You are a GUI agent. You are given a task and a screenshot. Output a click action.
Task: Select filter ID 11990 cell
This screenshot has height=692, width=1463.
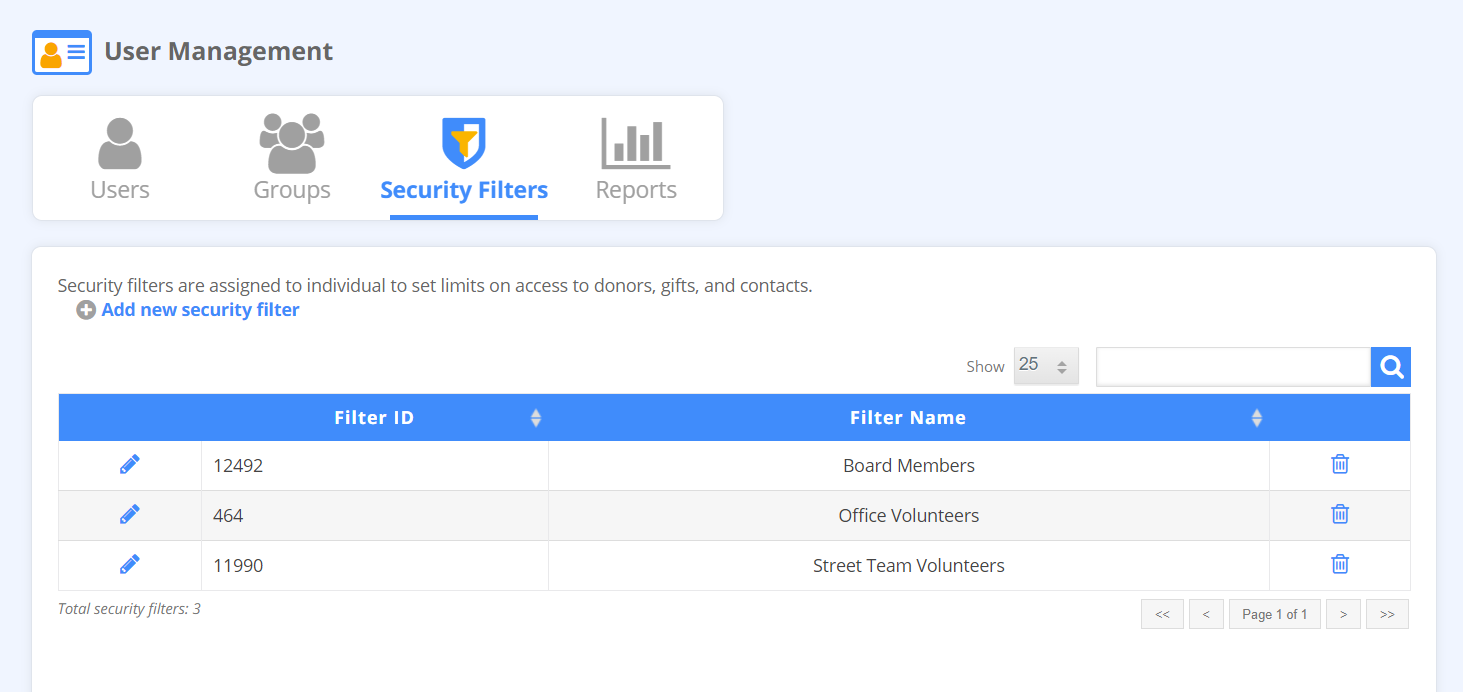coord(374,566)
